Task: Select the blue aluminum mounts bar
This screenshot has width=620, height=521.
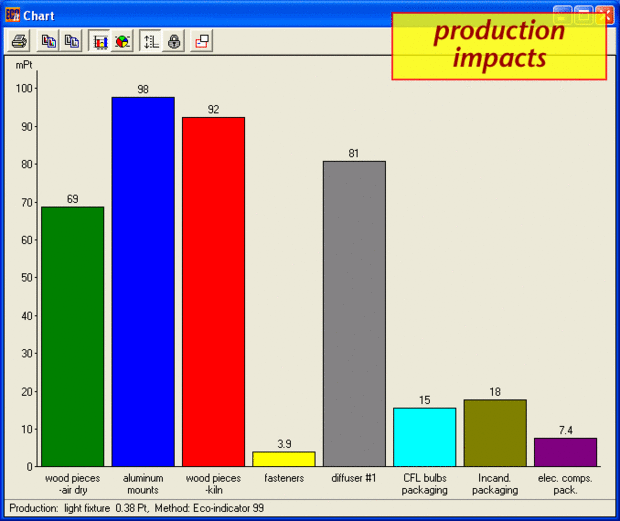Action: (x=143, y=282)
